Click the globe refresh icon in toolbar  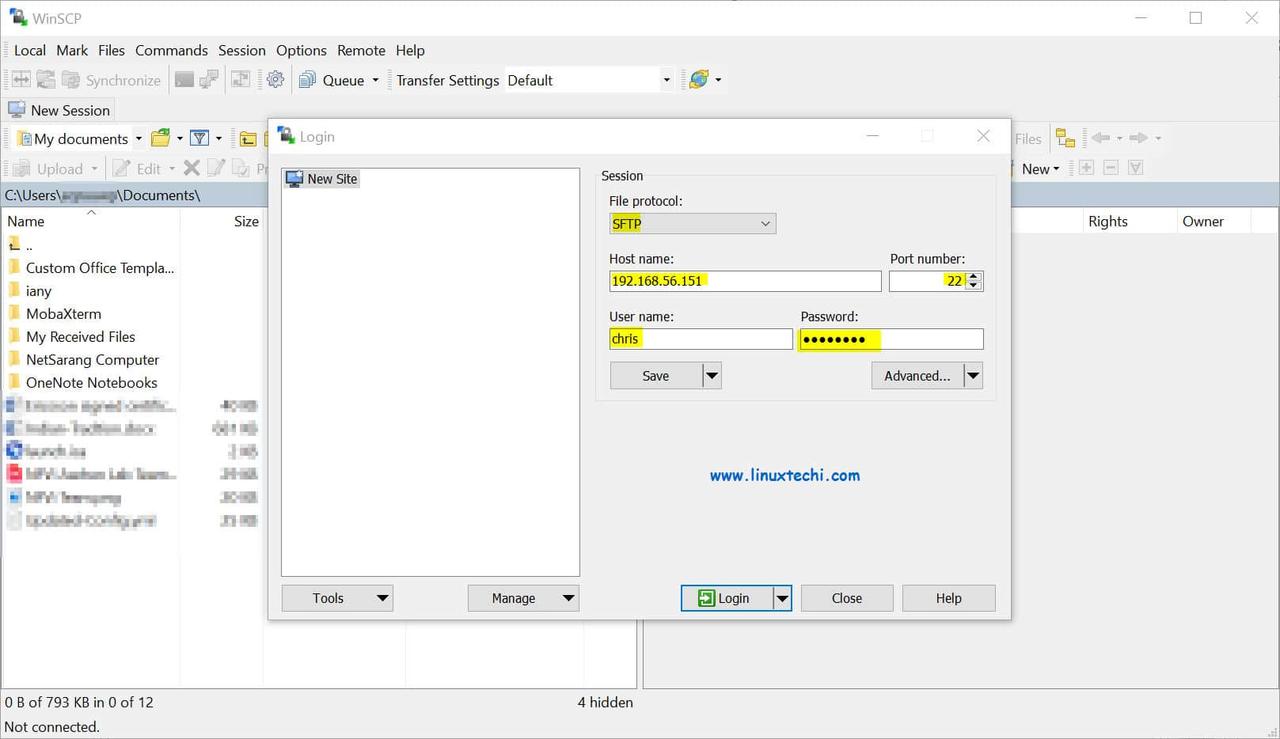point(698,80)
